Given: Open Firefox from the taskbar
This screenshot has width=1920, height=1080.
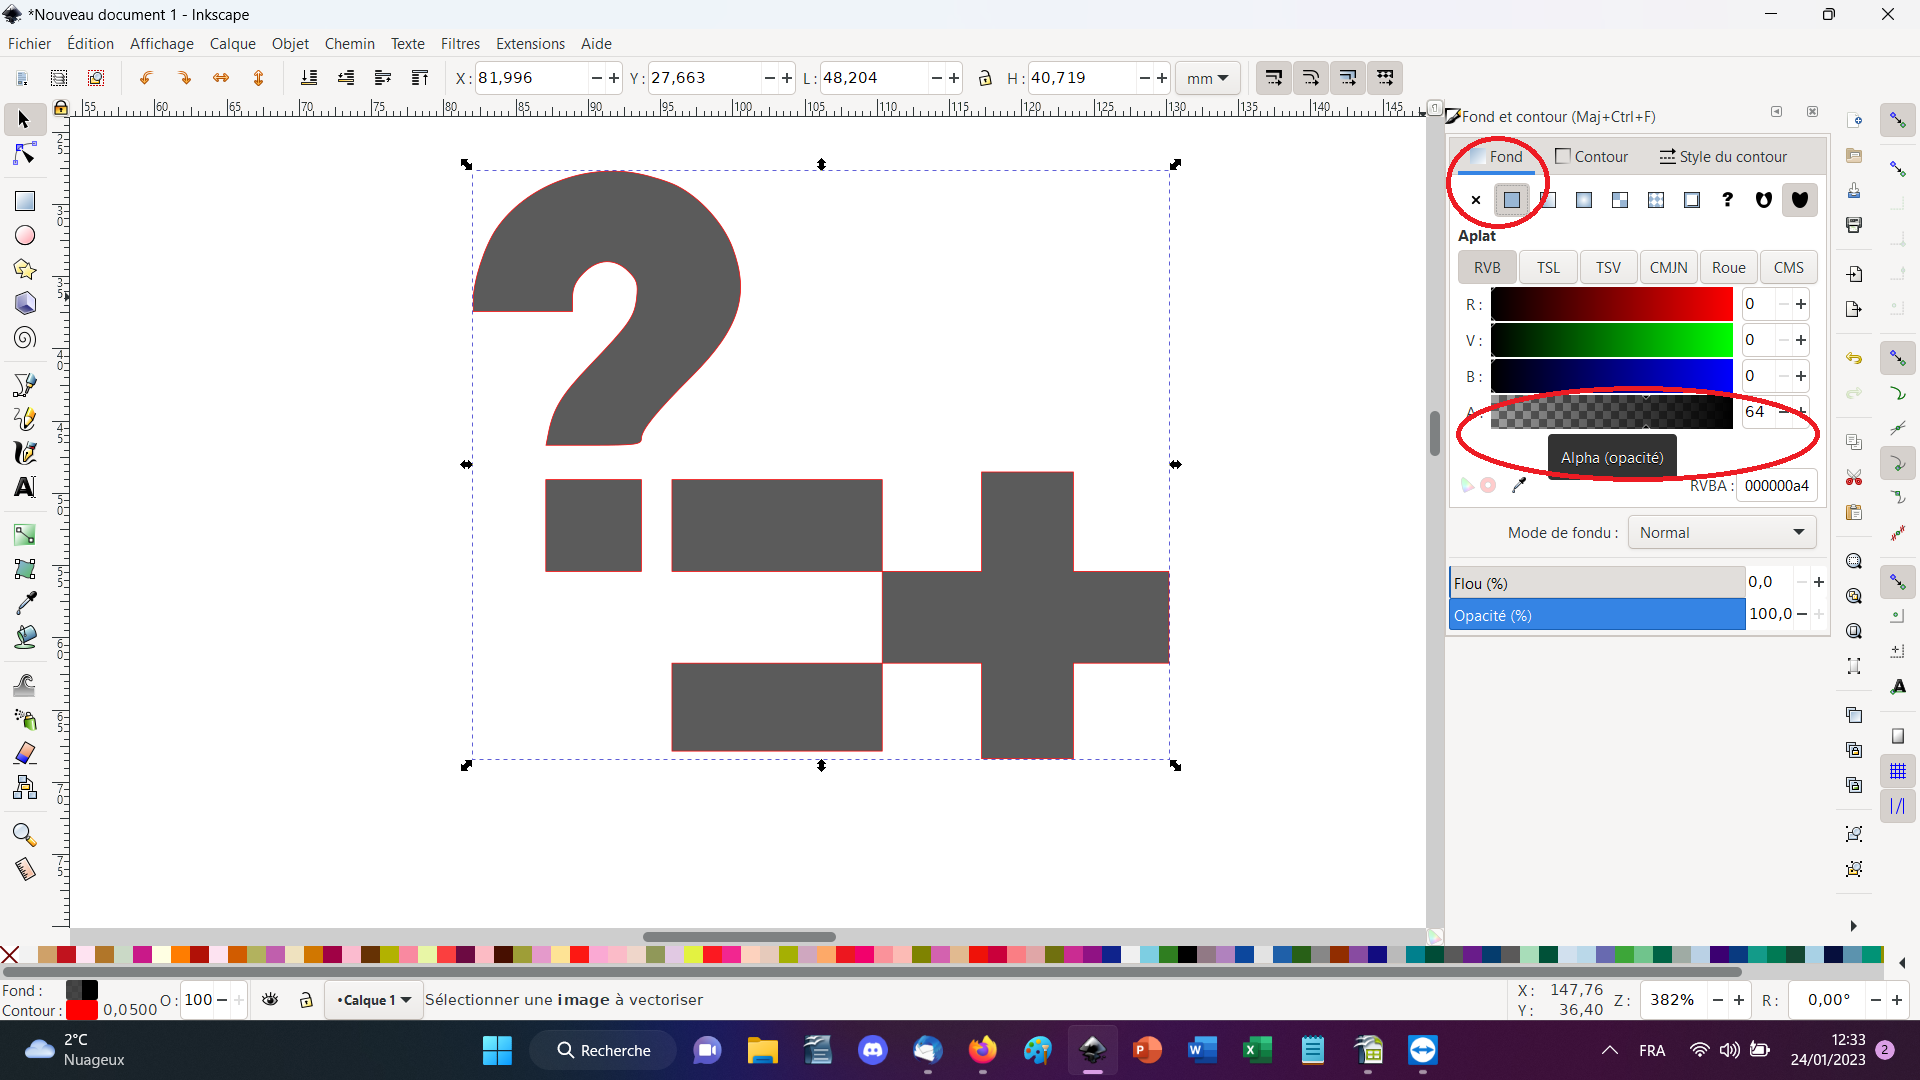Looking at the screenshot, I should pos(982,1050).
